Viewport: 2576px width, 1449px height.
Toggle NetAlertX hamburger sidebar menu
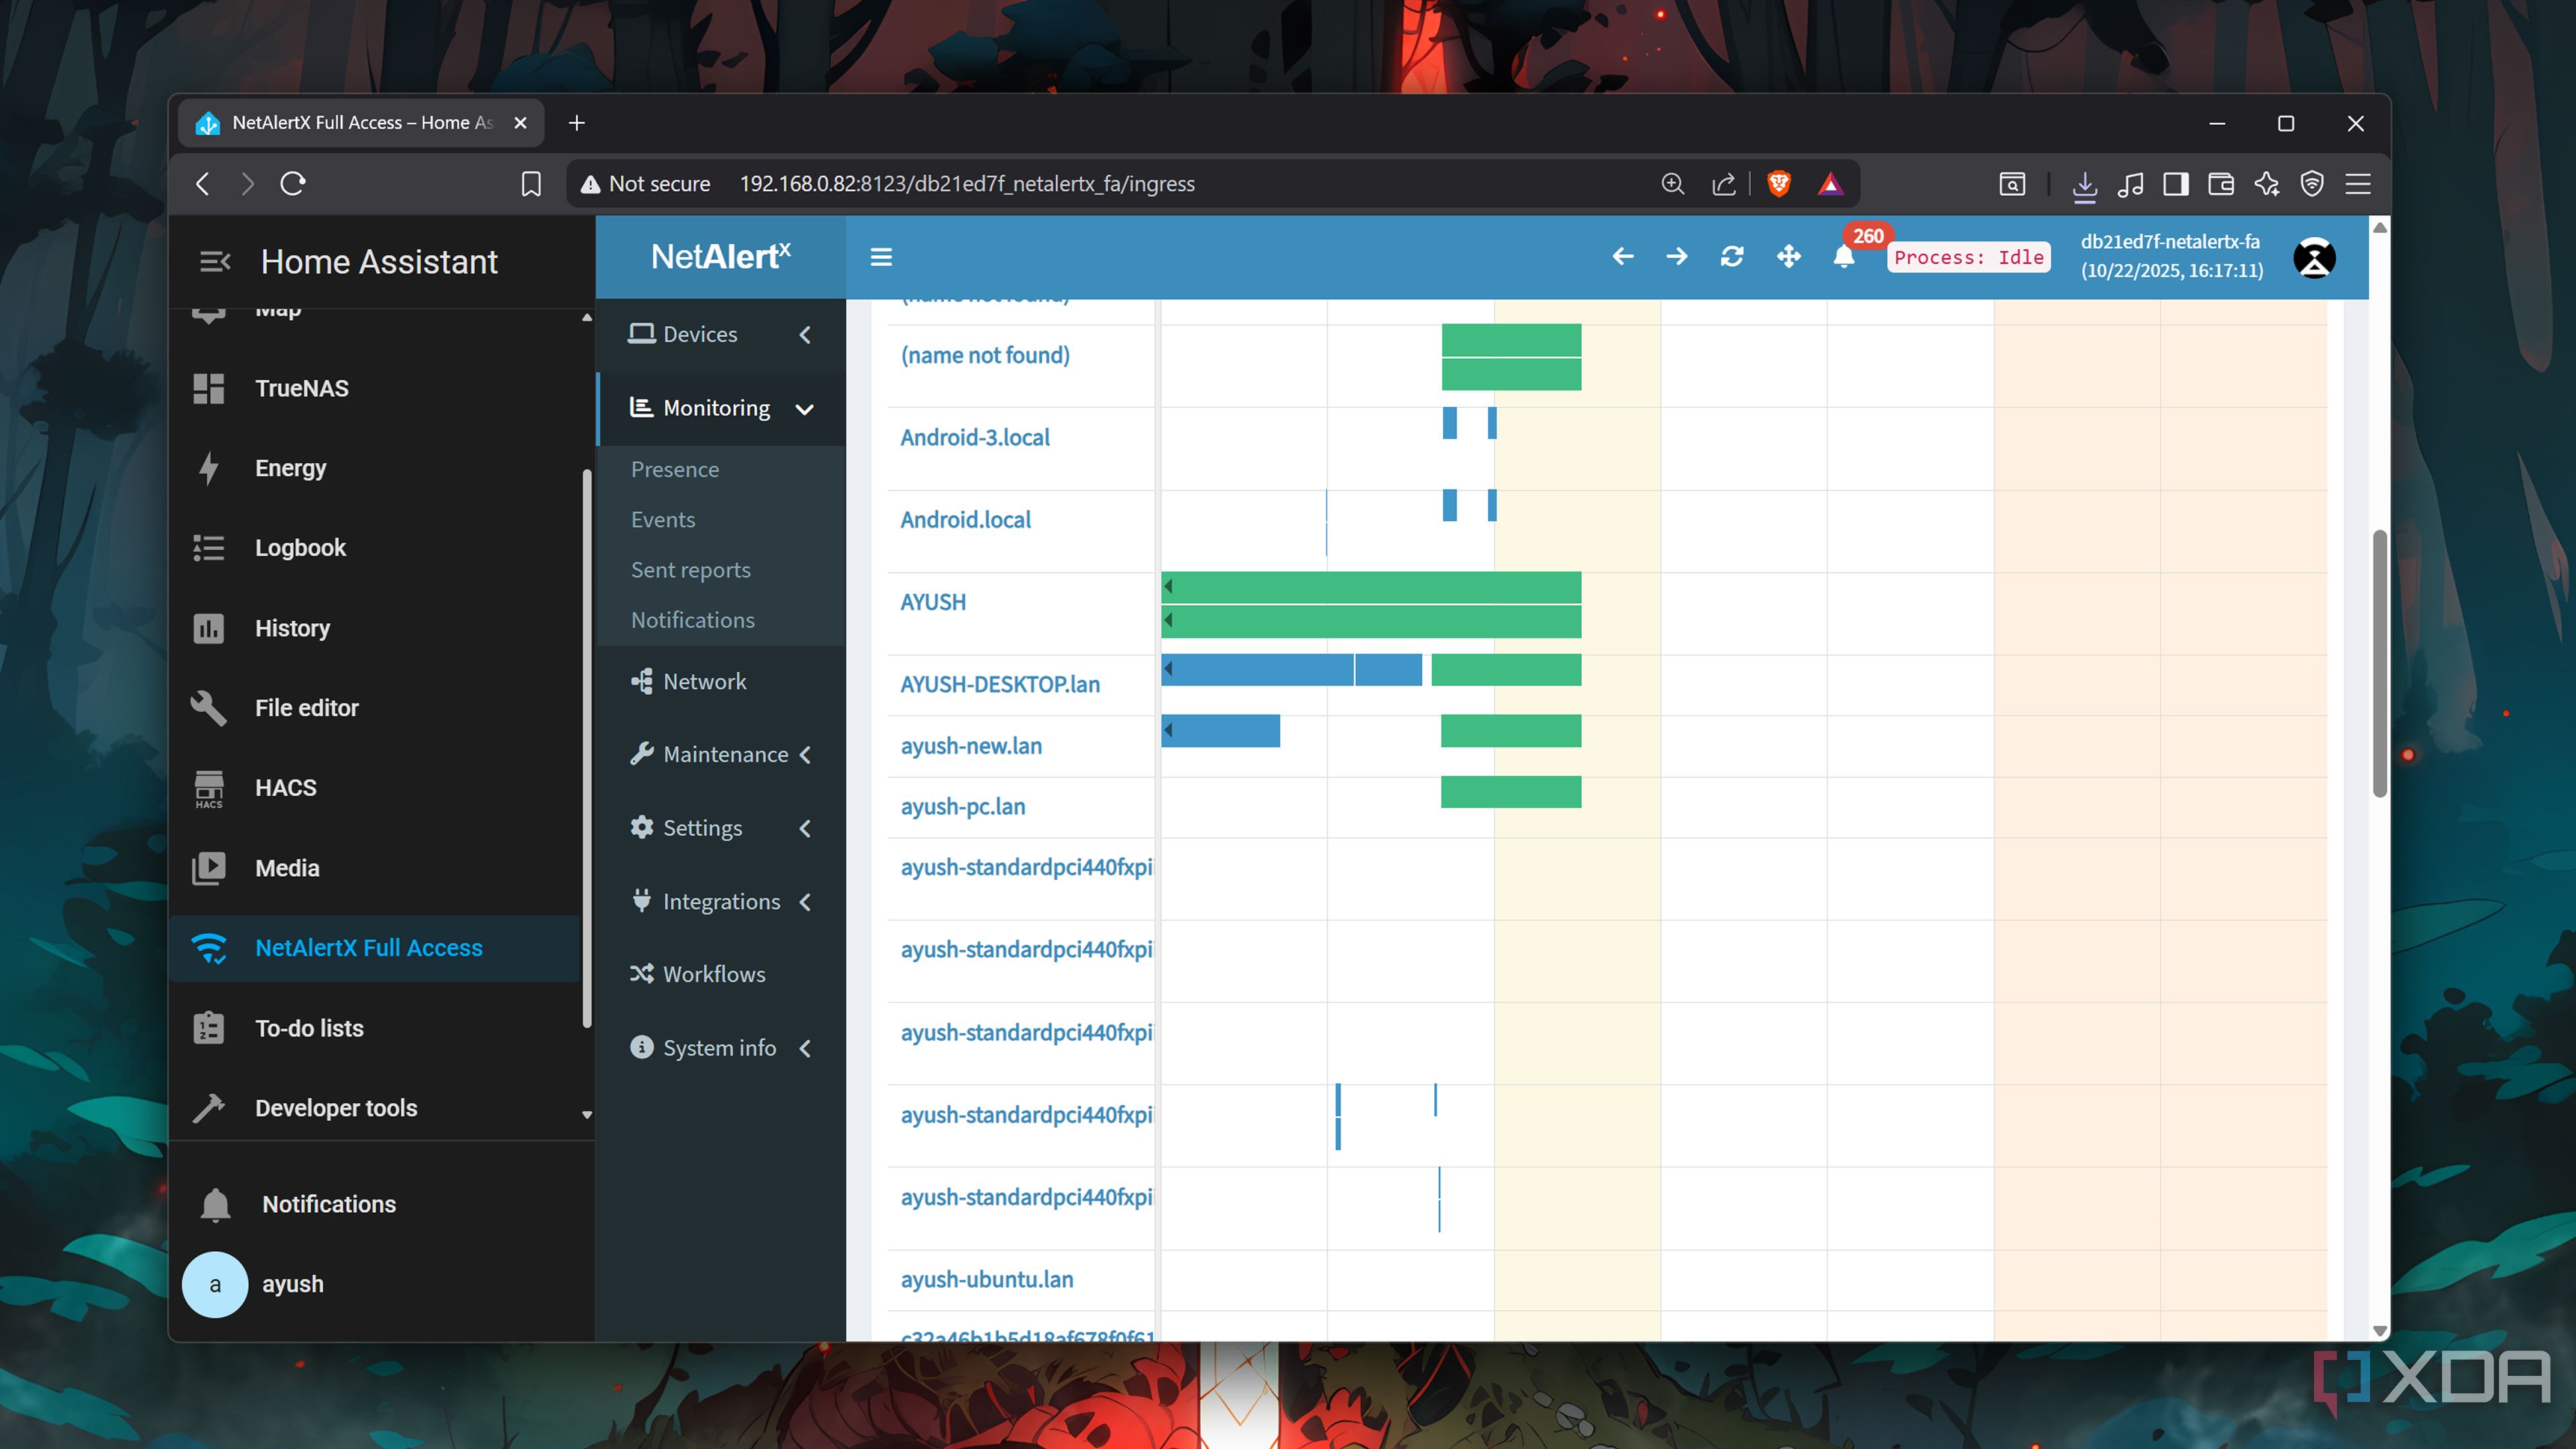tap(881, 257)
